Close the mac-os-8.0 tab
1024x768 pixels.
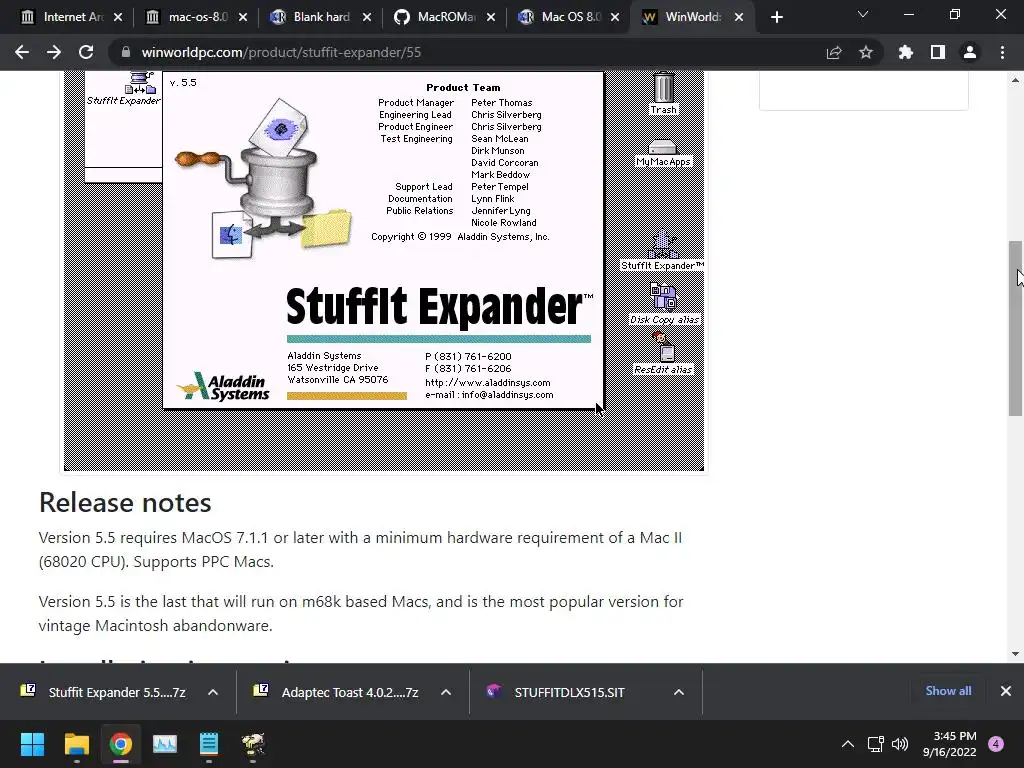click(x=243, y=17)
